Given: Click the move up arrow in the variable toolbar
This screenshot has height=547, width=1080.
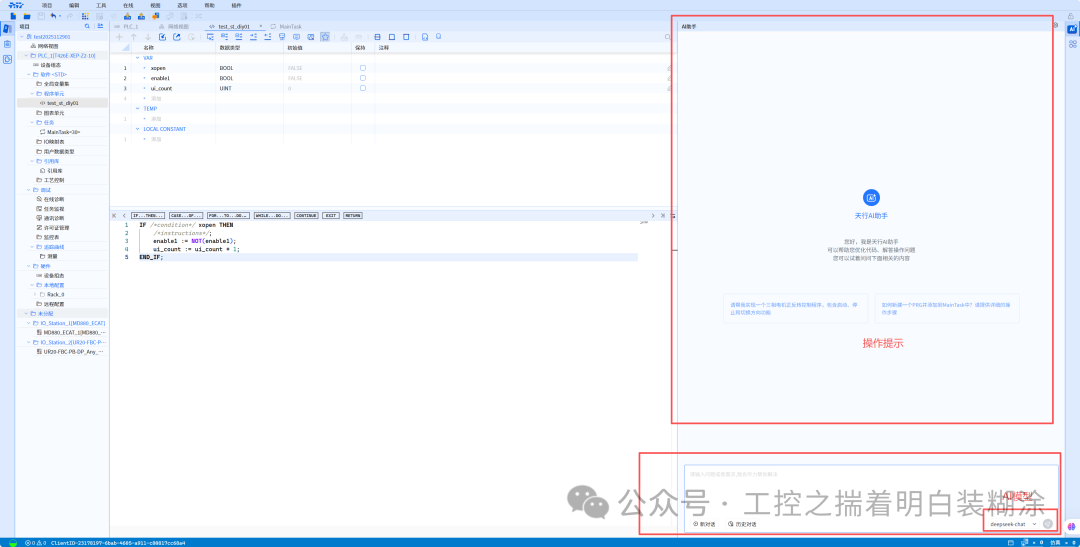Looking at the screenshot, I should [134, 37].
